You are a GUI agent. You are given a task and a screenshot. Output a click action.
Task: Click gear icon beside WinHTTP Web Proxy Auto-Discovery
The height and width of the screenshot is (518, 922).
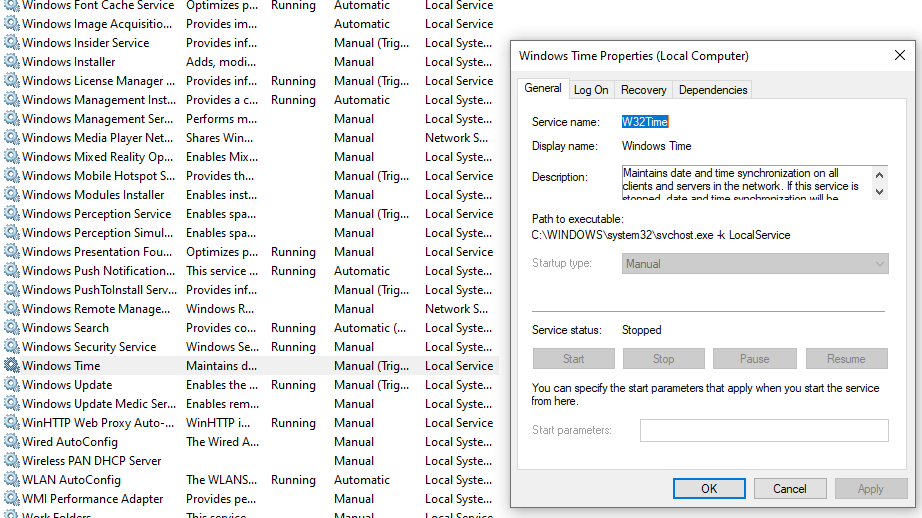coord(11,422)
